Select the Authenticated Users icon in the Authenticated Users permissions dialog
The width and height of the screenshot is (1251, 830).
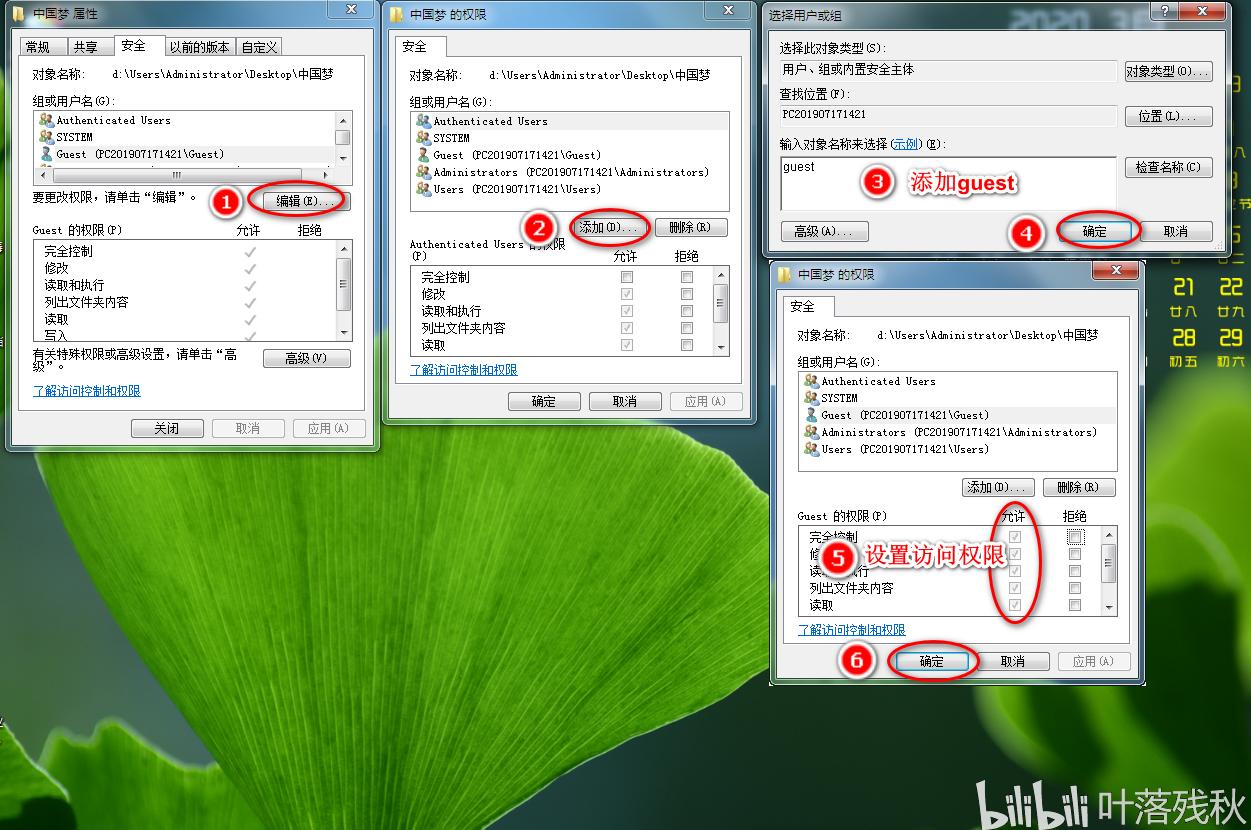pyautogui.click(x=422, y=121)
